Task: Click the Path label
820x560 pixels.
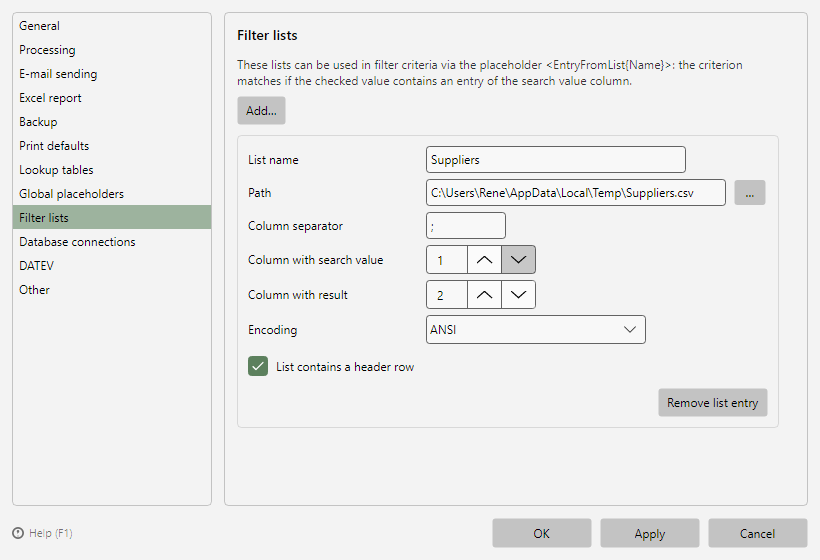Action: pyautogui.click(x=259, y=192)
